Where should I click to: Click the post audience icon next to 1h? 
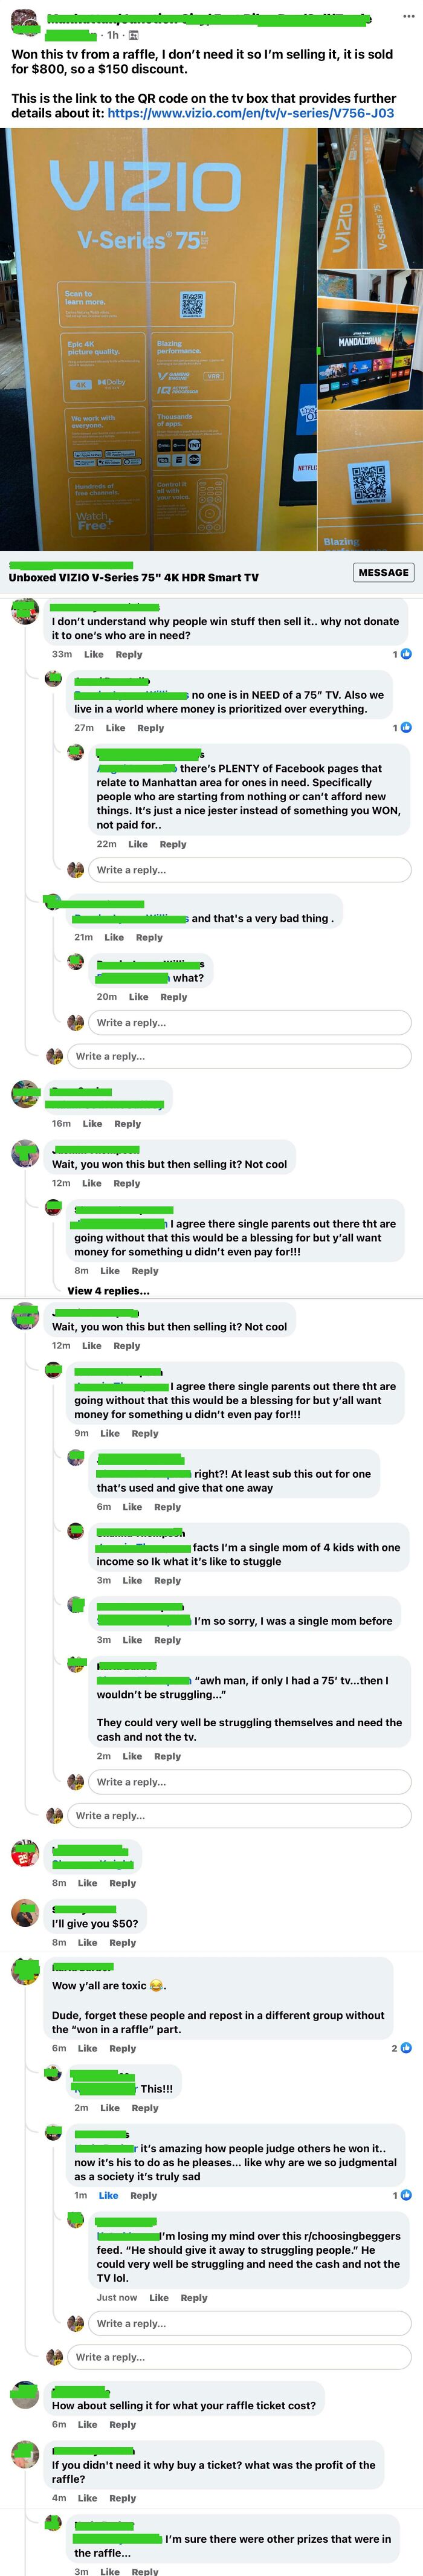click(134, 35)
